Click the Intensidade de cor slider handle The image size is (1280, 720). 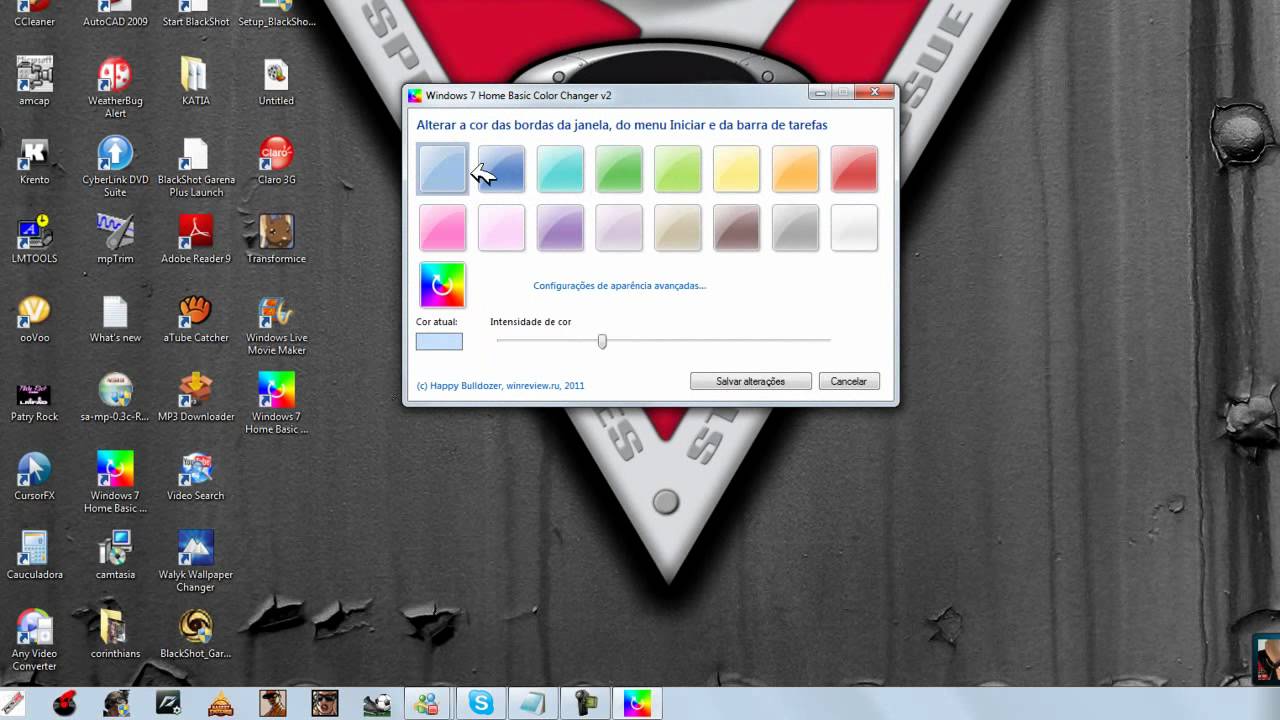point(602,341)
